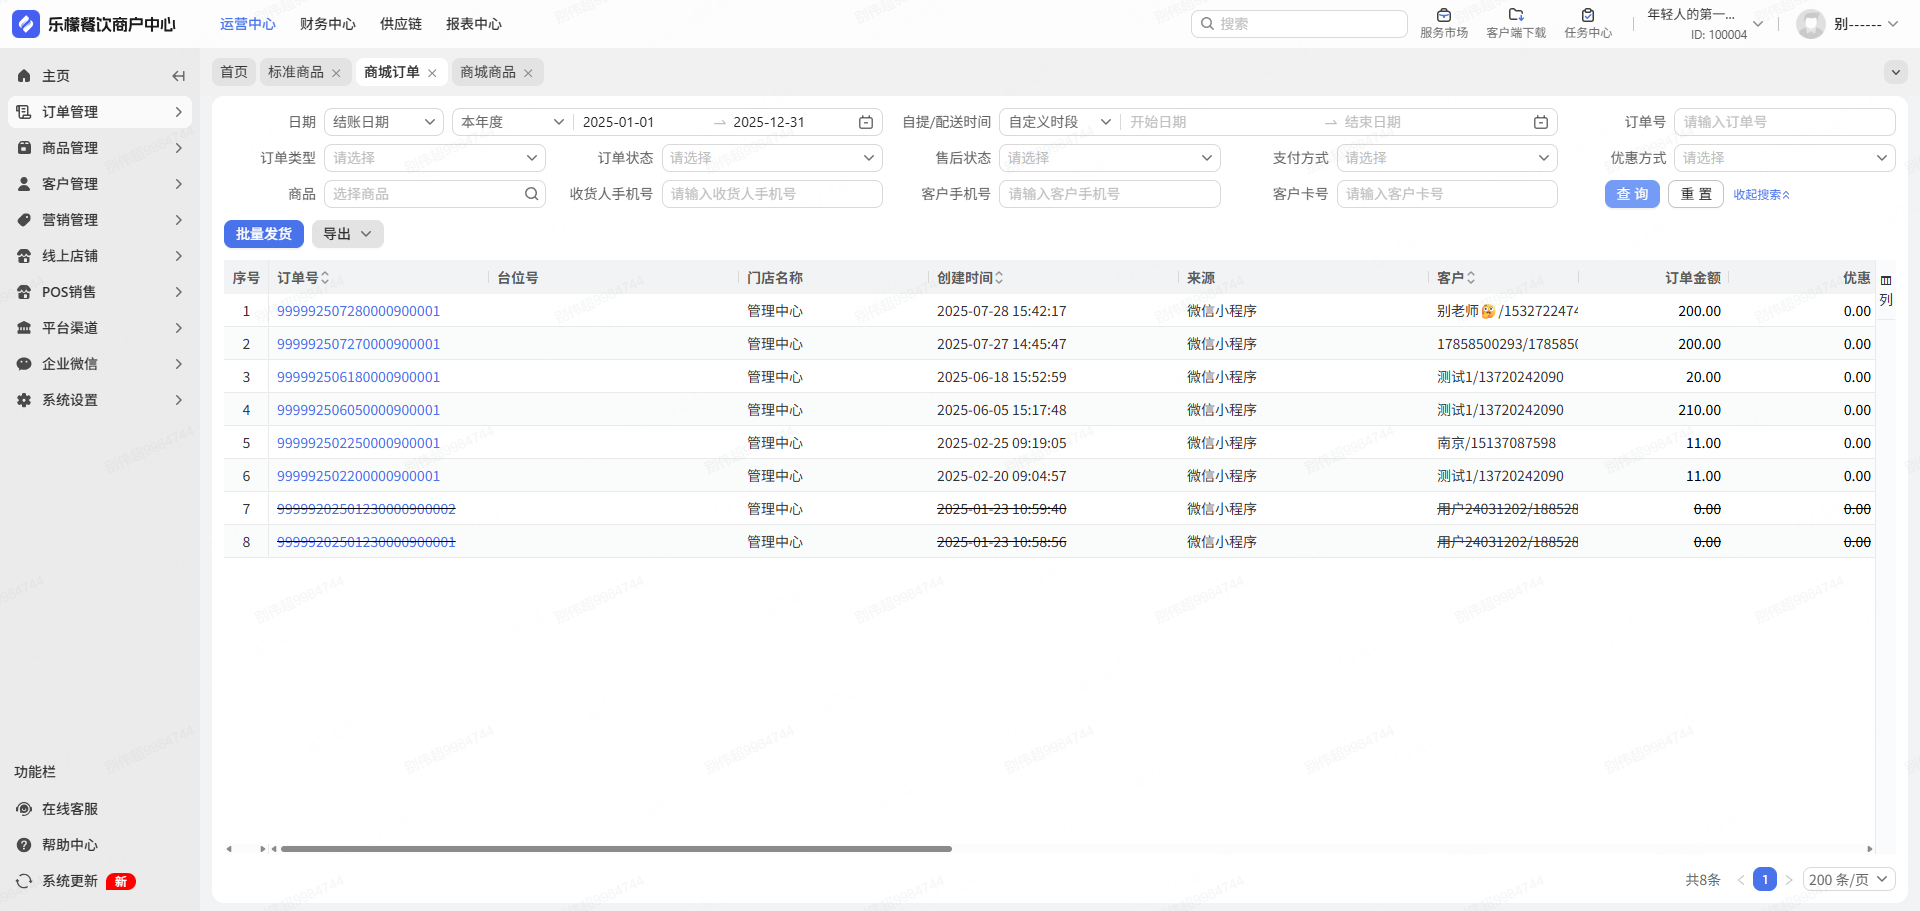Switch to 财务中心 top menu
The image size is (1920, 911).
328,24
